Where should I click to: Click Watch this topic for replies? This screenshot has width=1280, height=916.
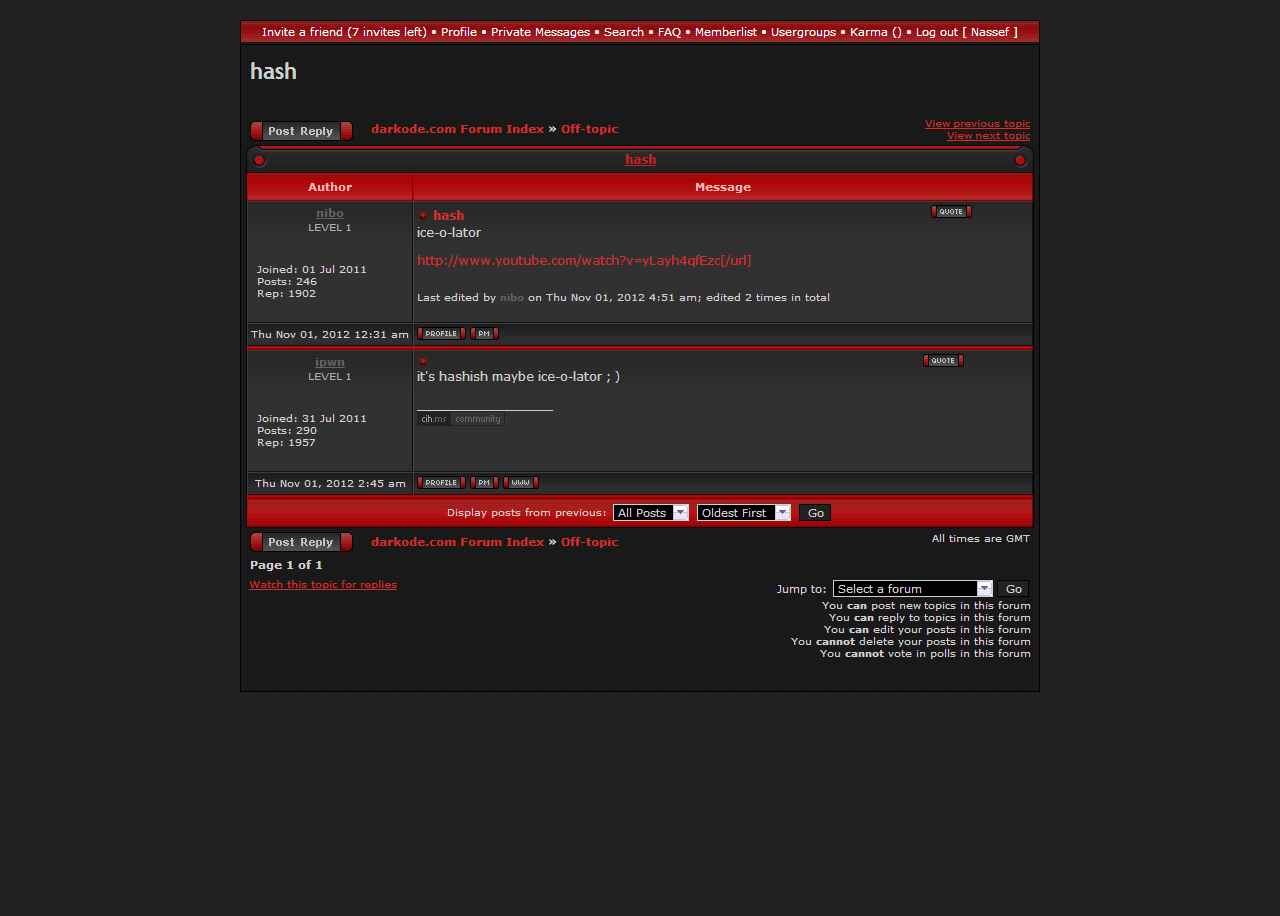[x=322, y=584]
